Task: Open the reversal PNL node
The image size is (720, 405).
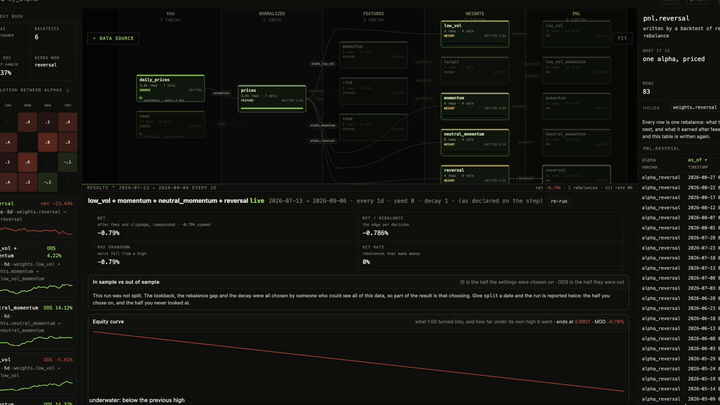Action: (x=576, y=174)
